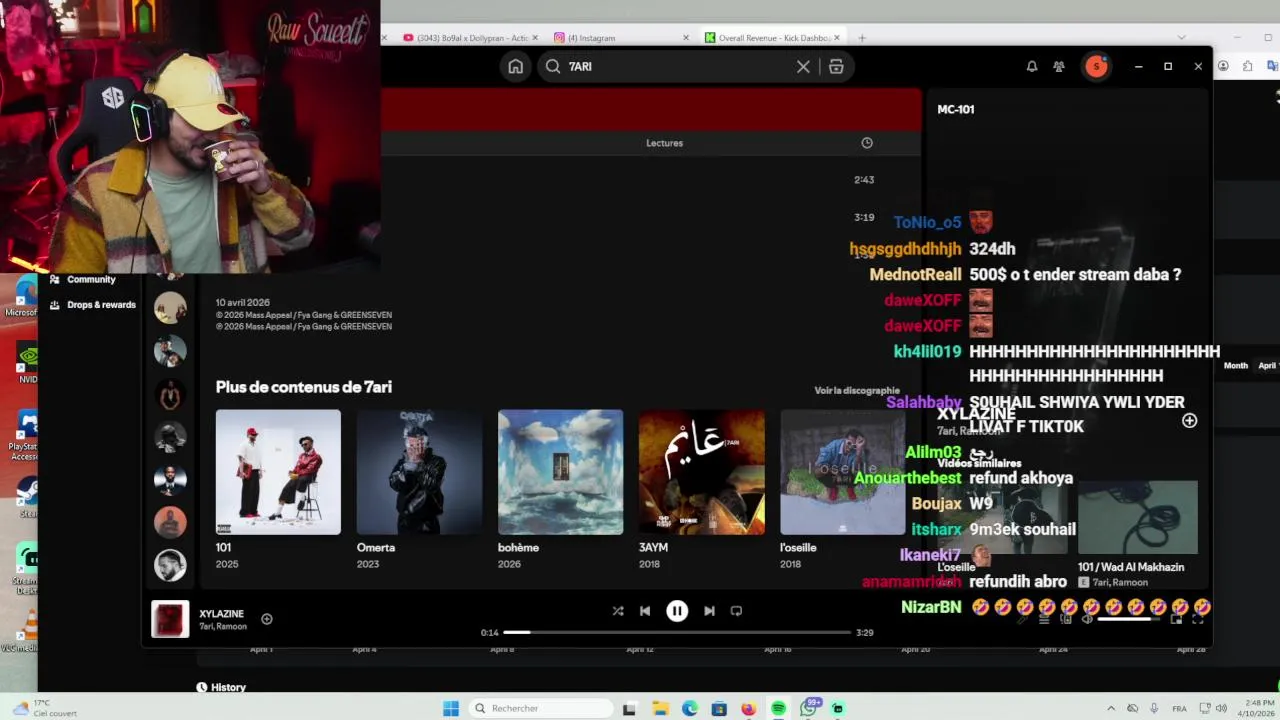Open Steam desktop shortcut
Viewport: 1280px width, 720px height.
click(x=27, y=497)
